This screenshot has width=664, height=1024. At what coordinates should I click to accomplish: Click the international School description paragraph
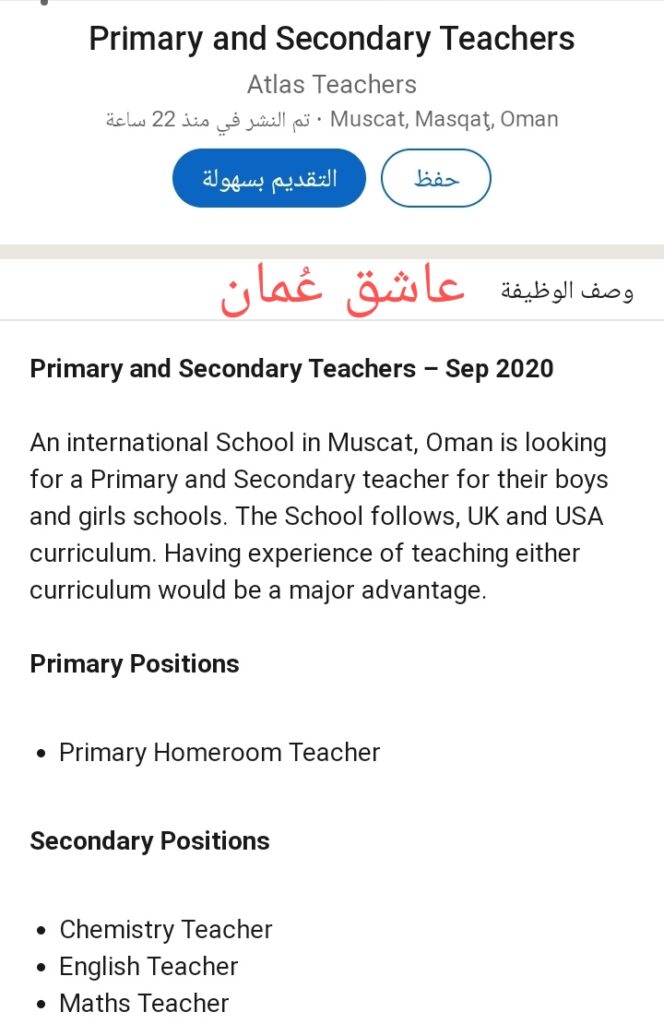(x=319, y=516)
